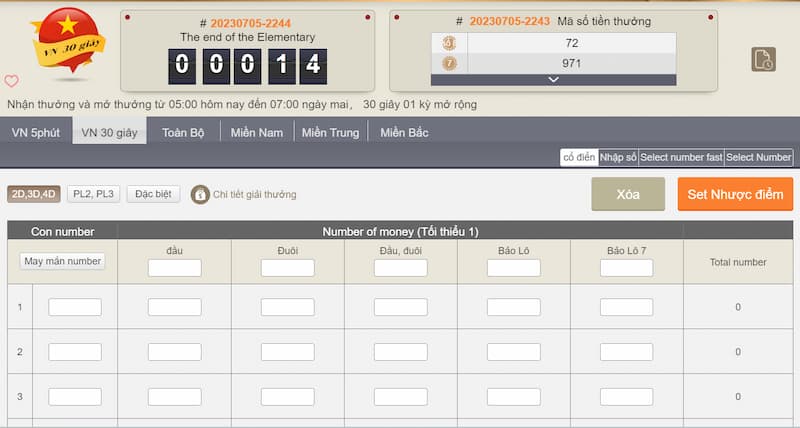Click the VN 30 giây flag logo
Screen dimensions: 800x428
pyautogui.click(x=61, y=45)
